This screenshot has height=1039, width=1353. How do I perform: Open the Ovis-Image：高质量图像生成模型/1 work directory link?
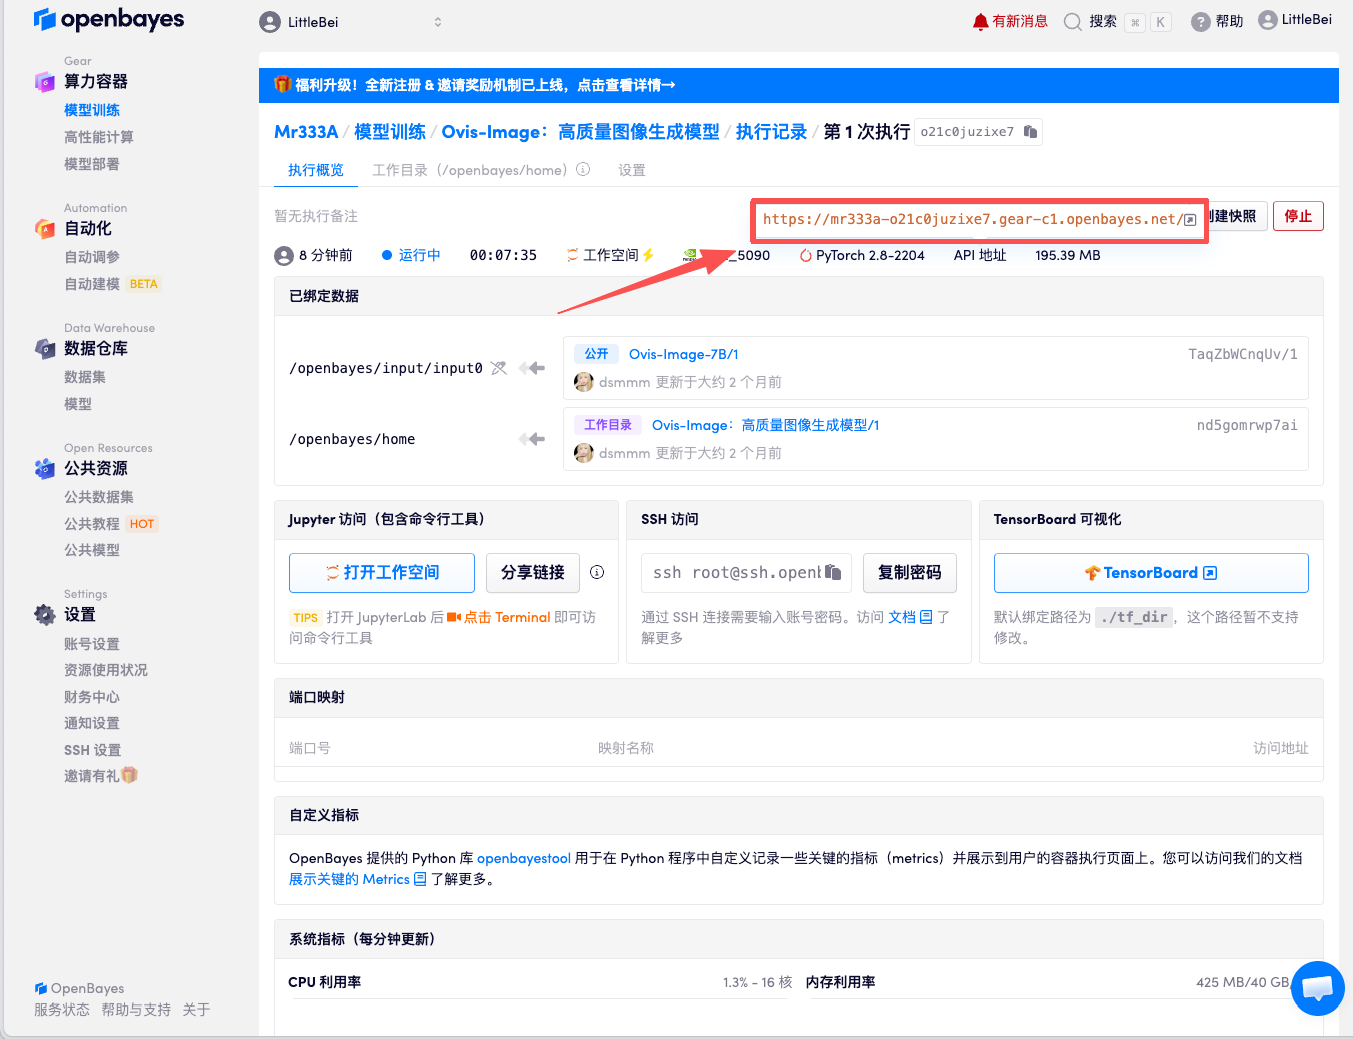766,425
